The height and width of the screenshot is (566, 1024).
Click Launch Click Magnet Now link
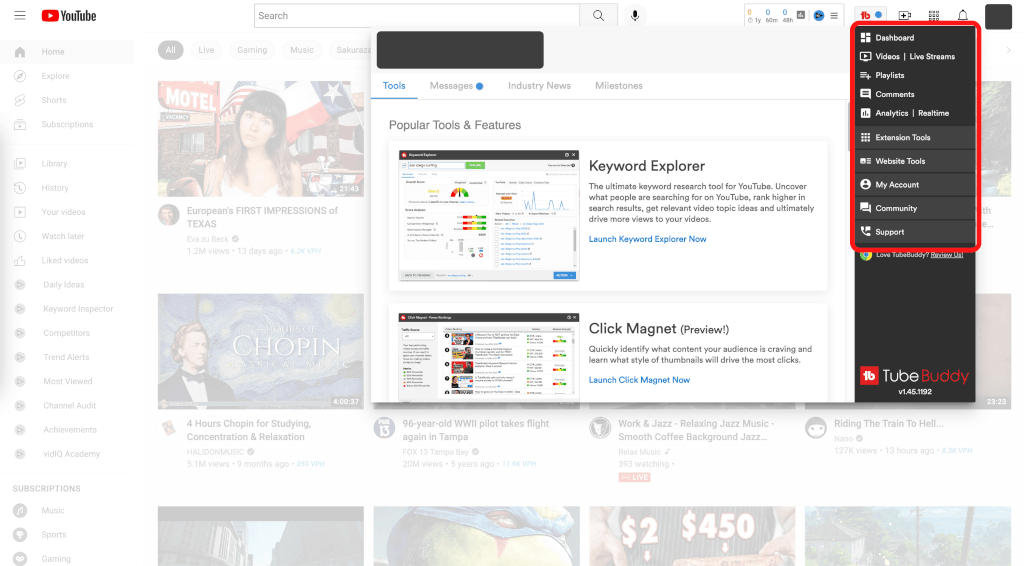coord(639,380)
